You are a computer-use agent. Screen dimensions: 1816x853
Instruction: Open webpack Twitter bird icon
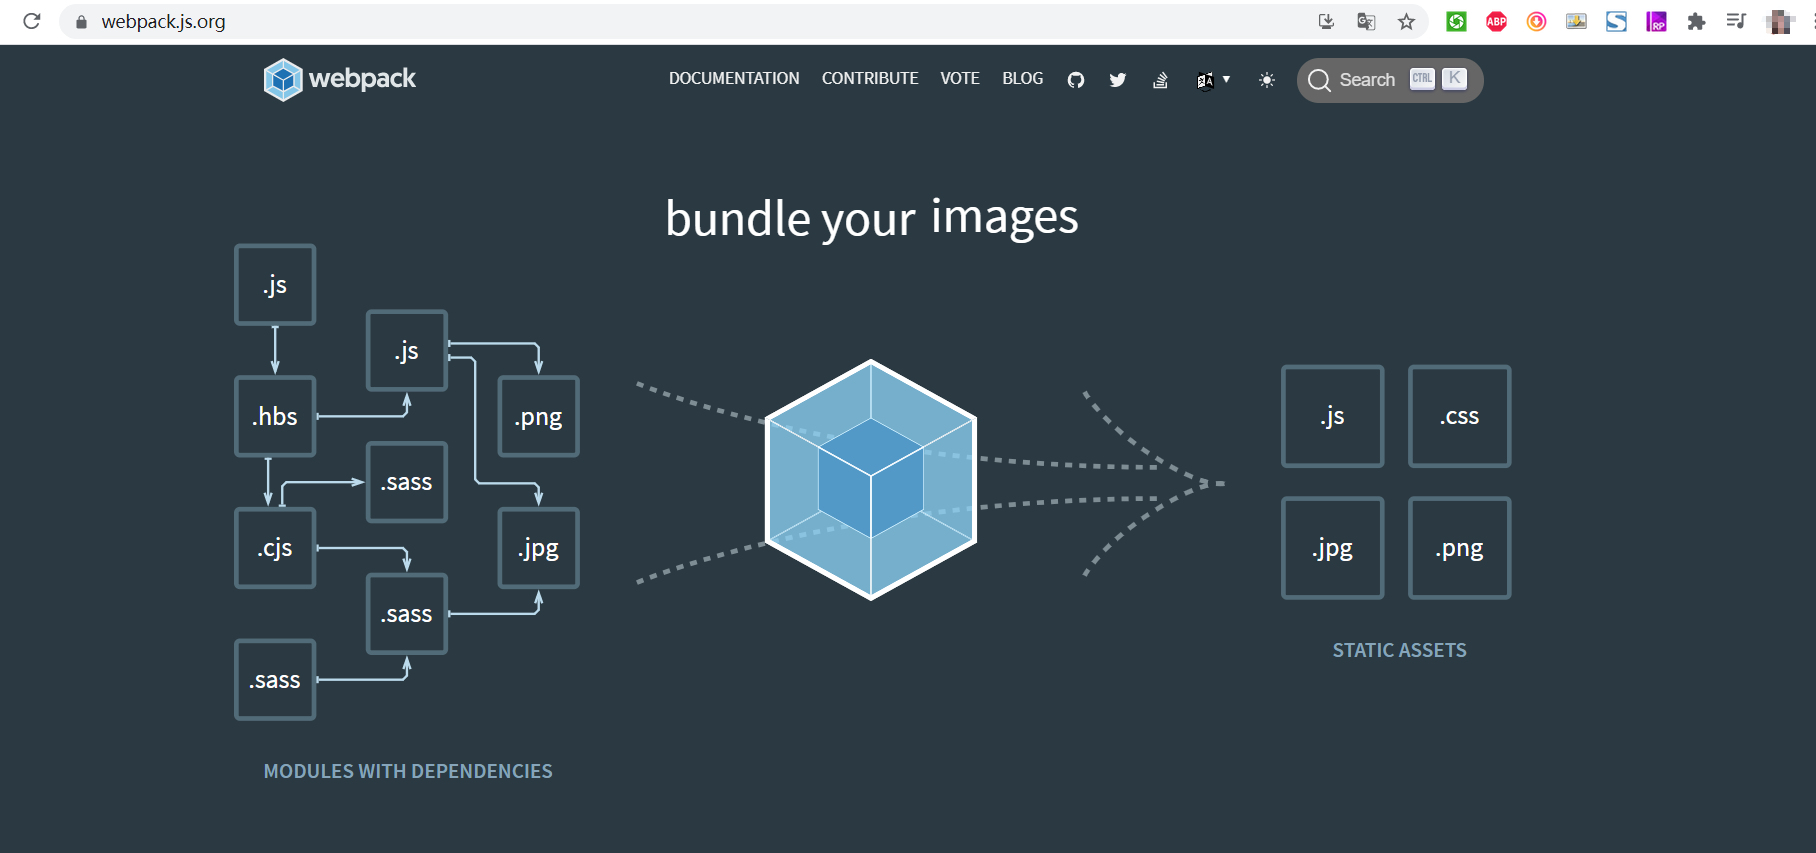1118,80
